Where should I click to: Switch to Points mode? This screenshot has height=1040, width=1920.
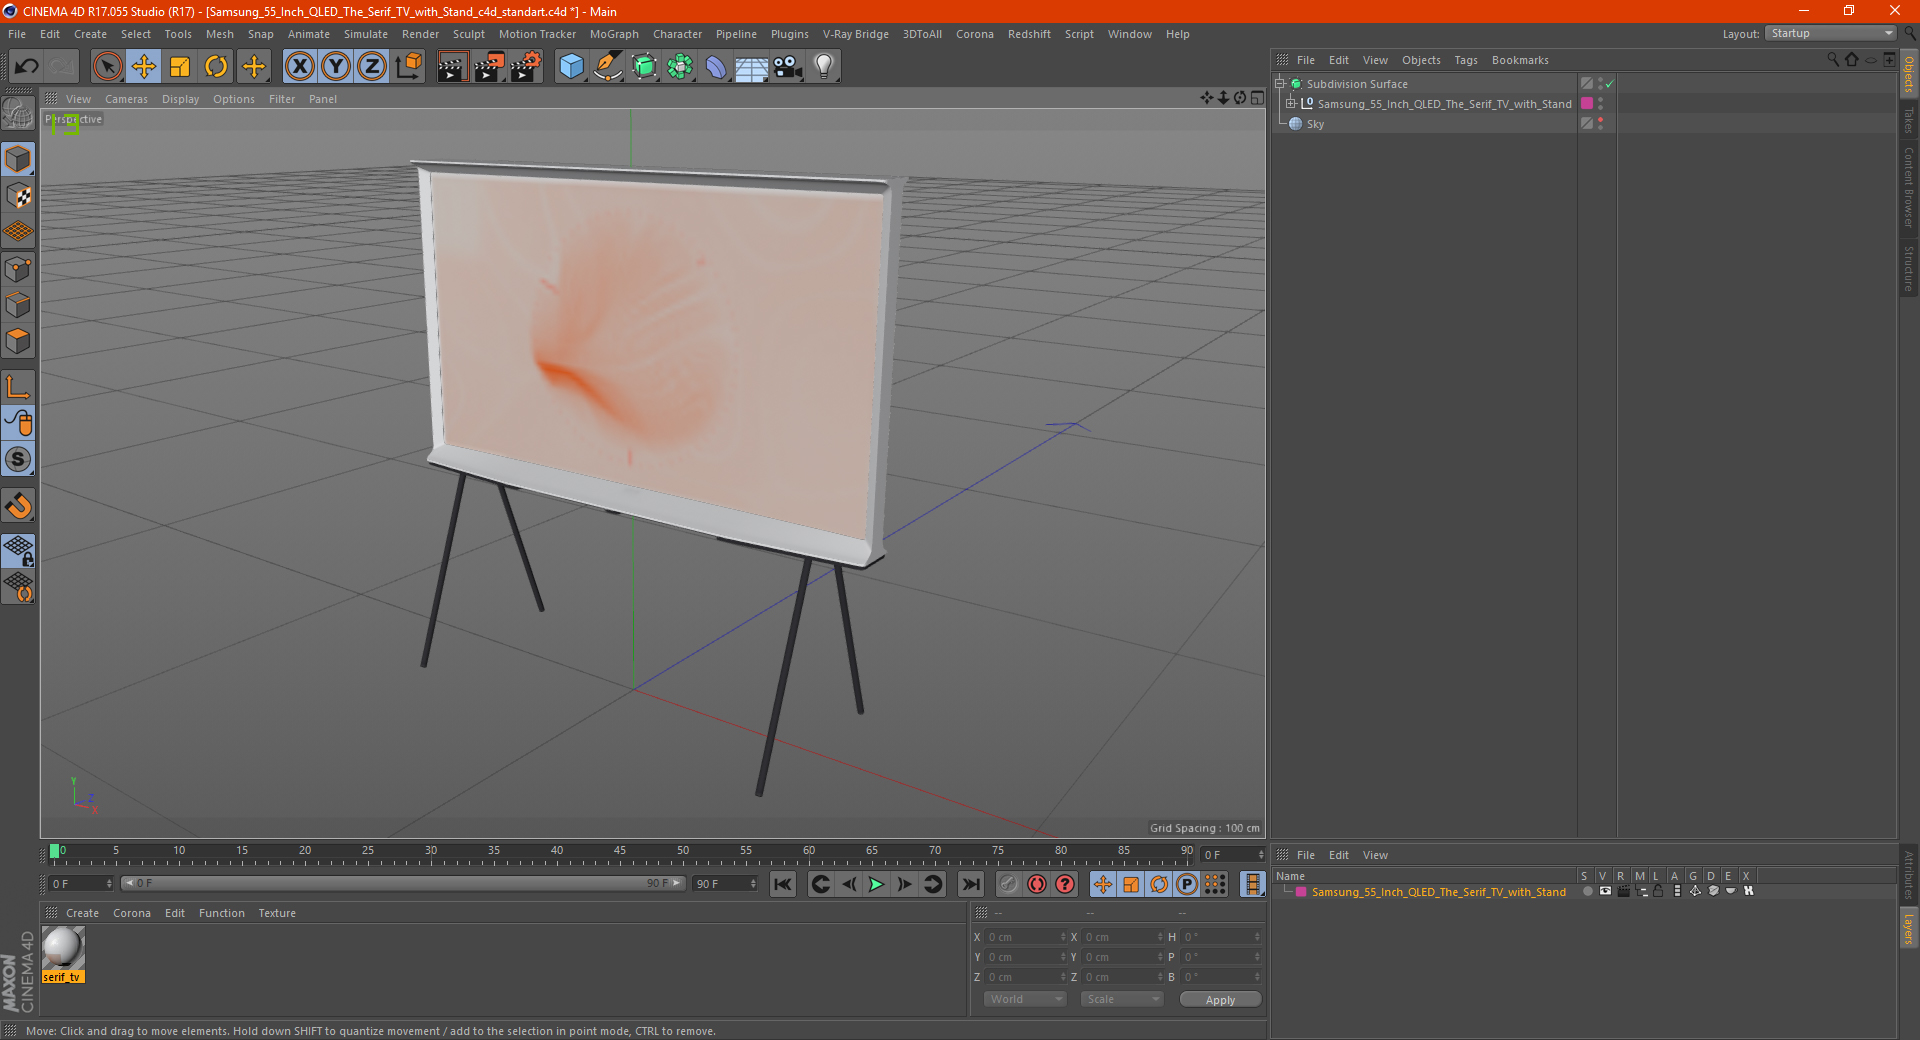click(x=18, y=269)
